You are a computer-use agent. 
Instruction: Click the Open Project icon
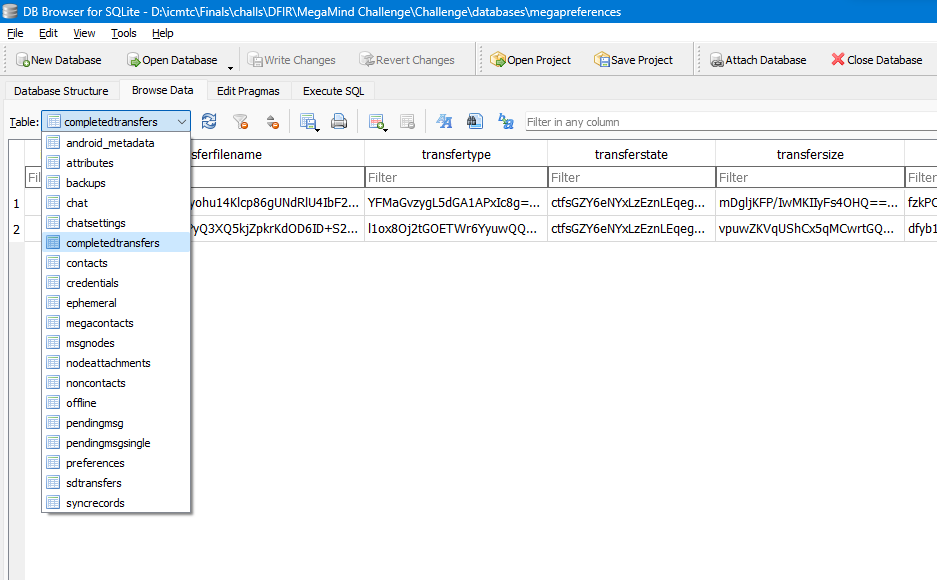(497, 60)
